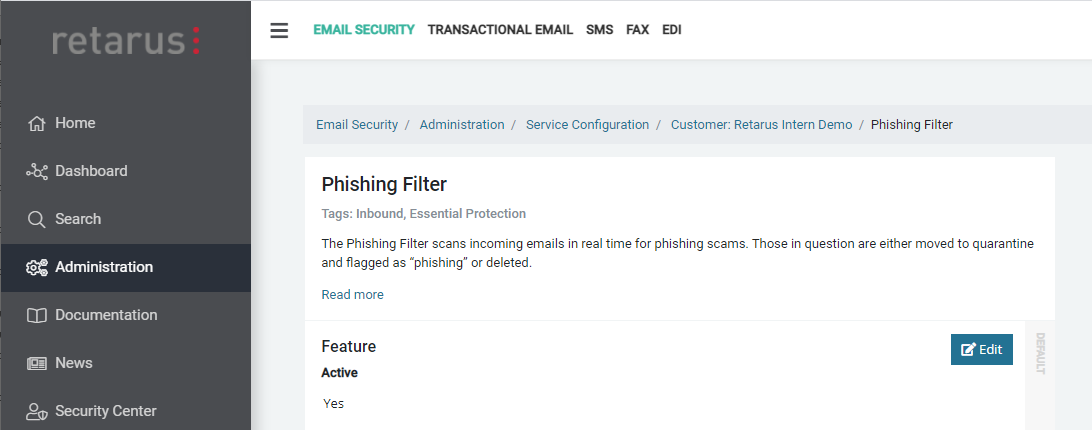Image resolution: width=1092 pixels, height=430 pixels.
Task: Open the Email Security tab
Action: point(363,30)
